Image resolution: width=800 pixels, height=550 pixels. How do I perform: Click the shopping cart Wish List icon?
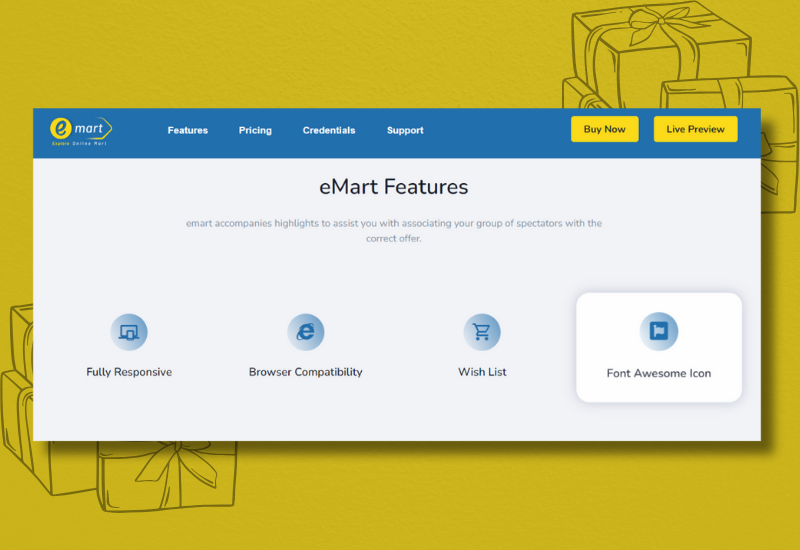(482, 332)
